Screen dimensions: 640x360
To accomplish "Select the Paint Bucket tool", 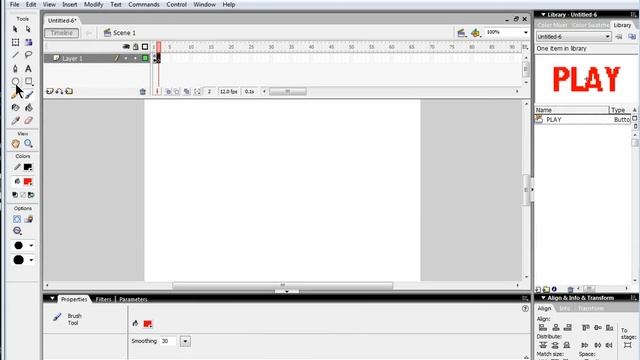I will click(28, 108).
